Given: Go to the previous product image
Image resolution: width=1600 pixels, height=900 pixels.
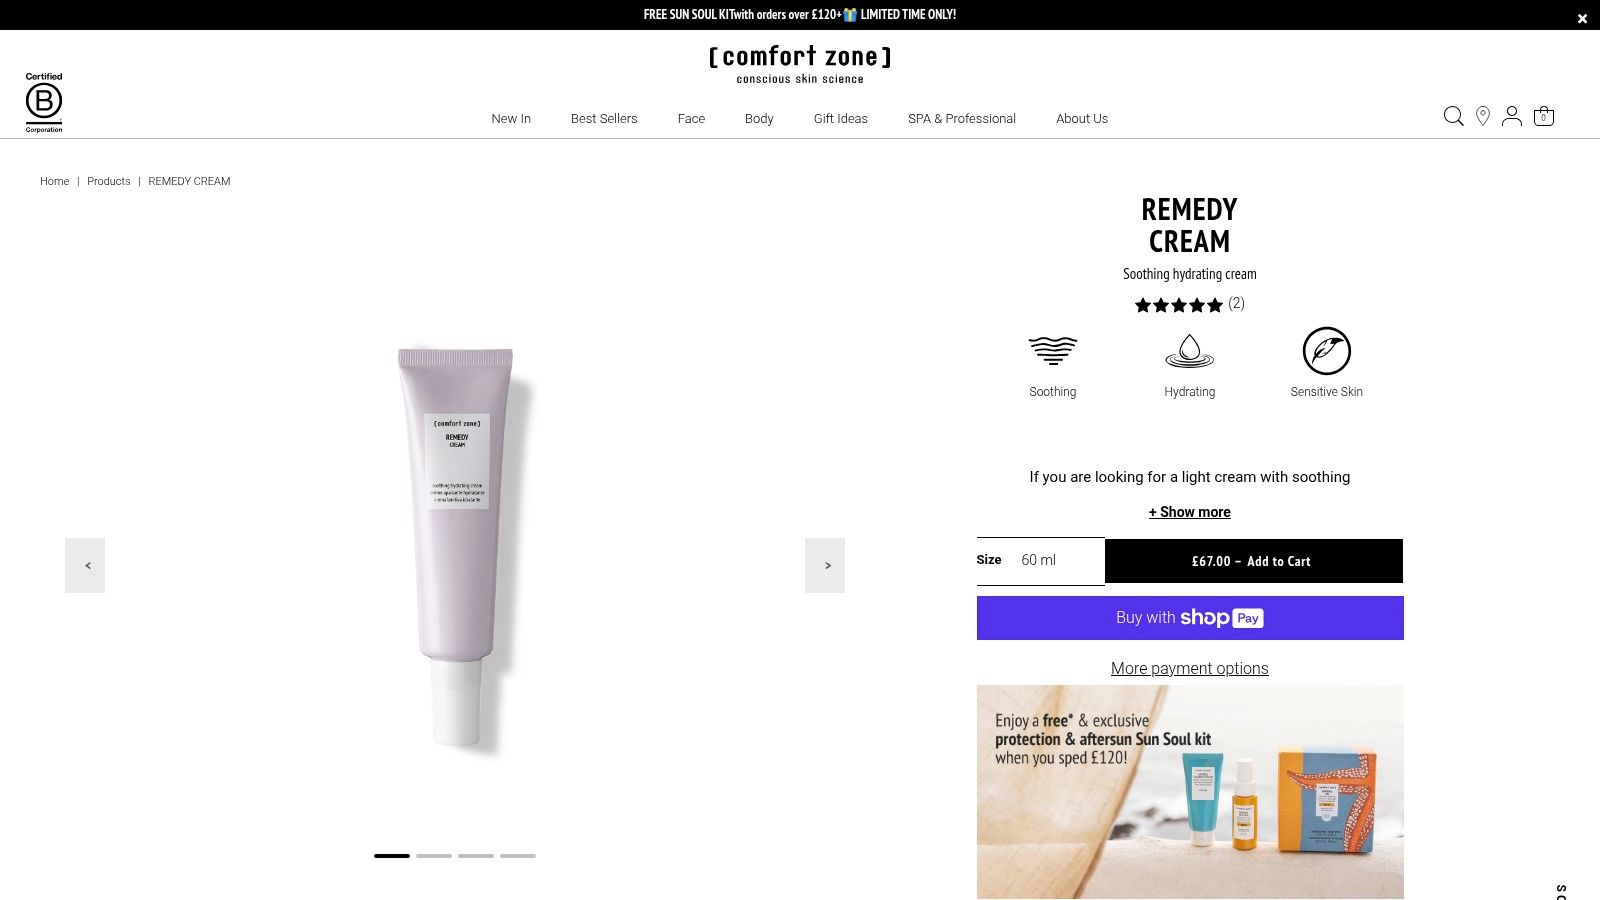Looking at the screenshot, I should [85, 565].
